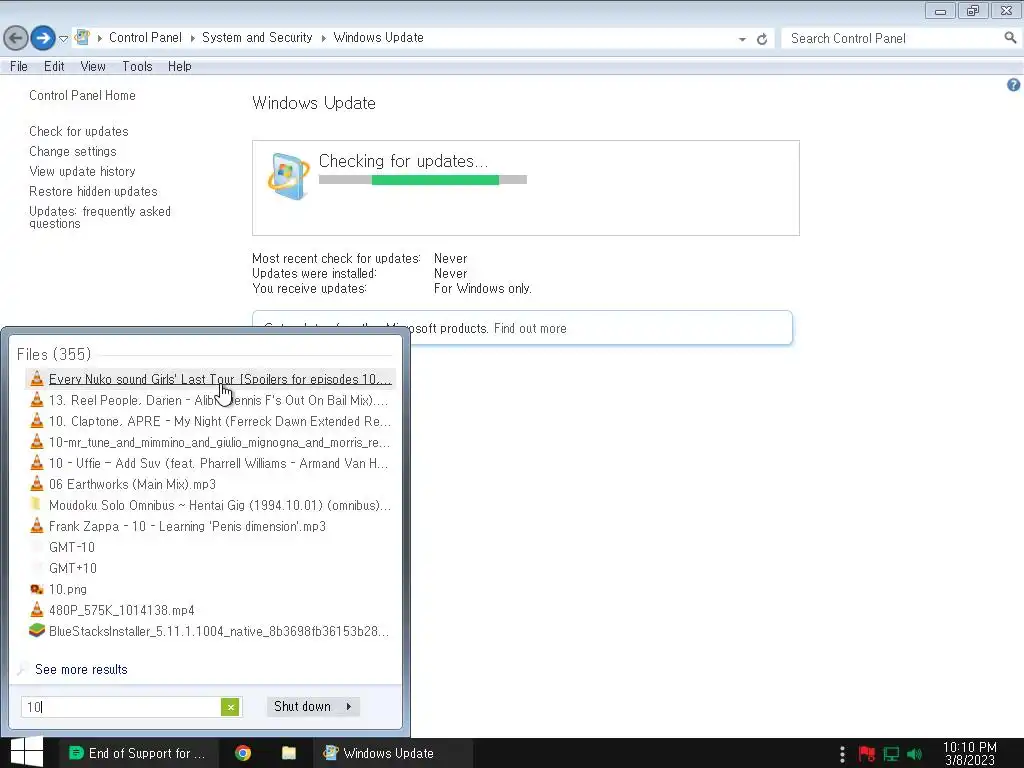This screenshot has height=768, width=1024.
Task: Click the Windows Update shield icon
Action: 288,176
